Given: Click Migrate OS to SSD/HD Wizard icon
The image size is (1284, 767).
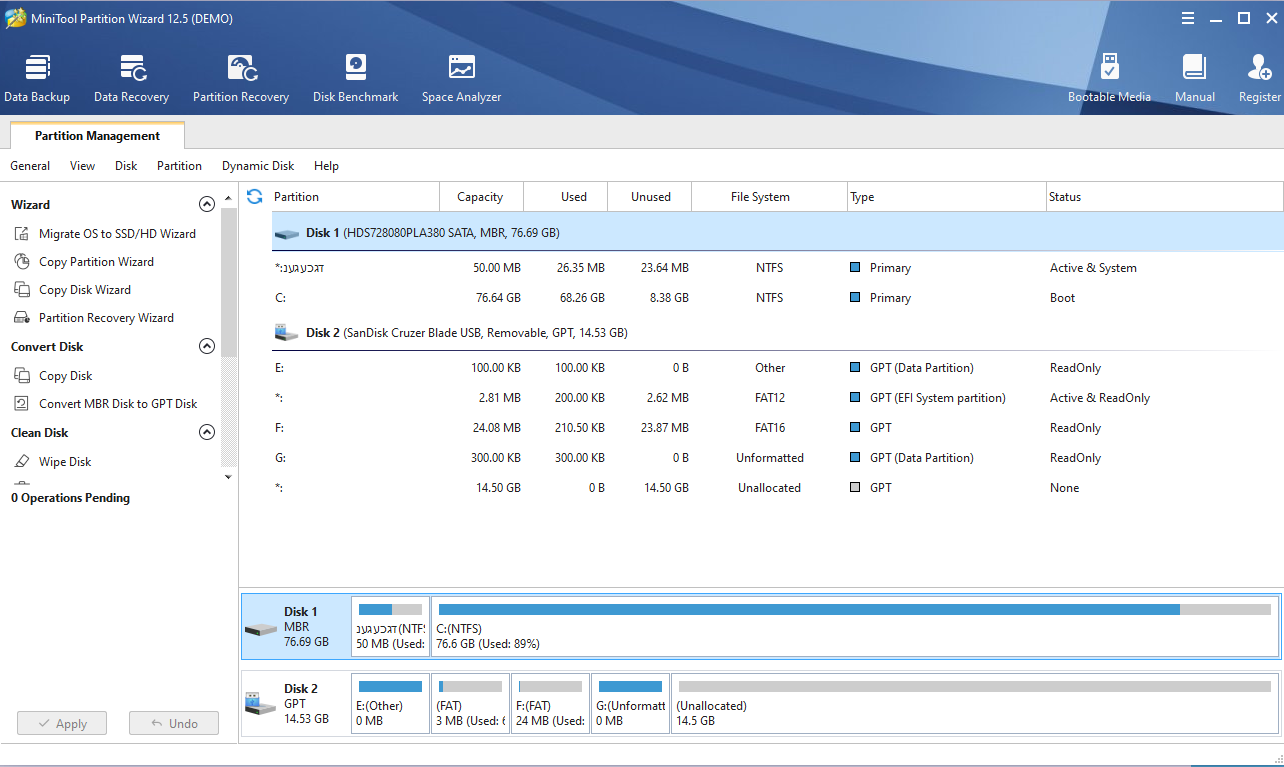Looking at the screenshot, I should click(22, 234).
